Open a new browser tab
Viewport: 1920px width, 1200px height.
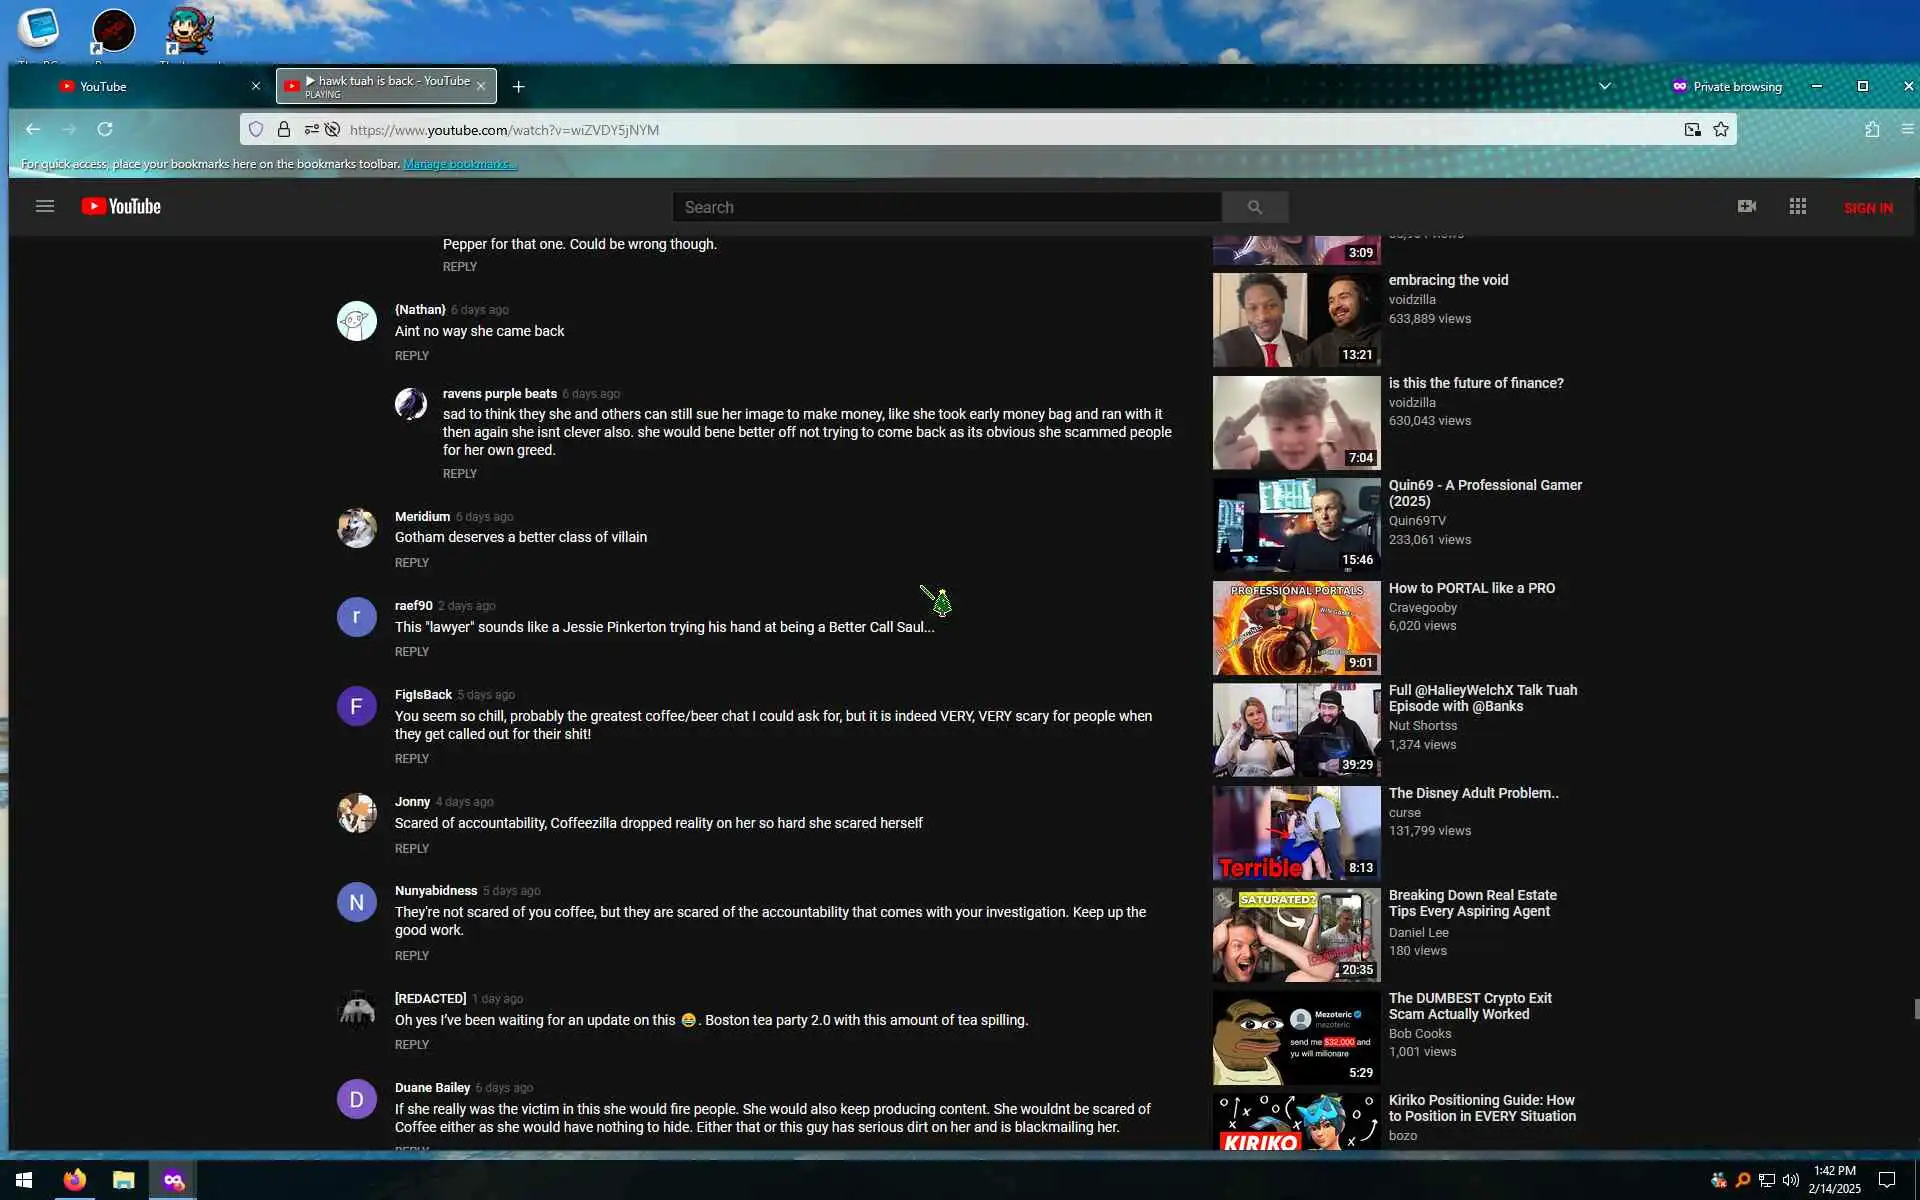518,87
